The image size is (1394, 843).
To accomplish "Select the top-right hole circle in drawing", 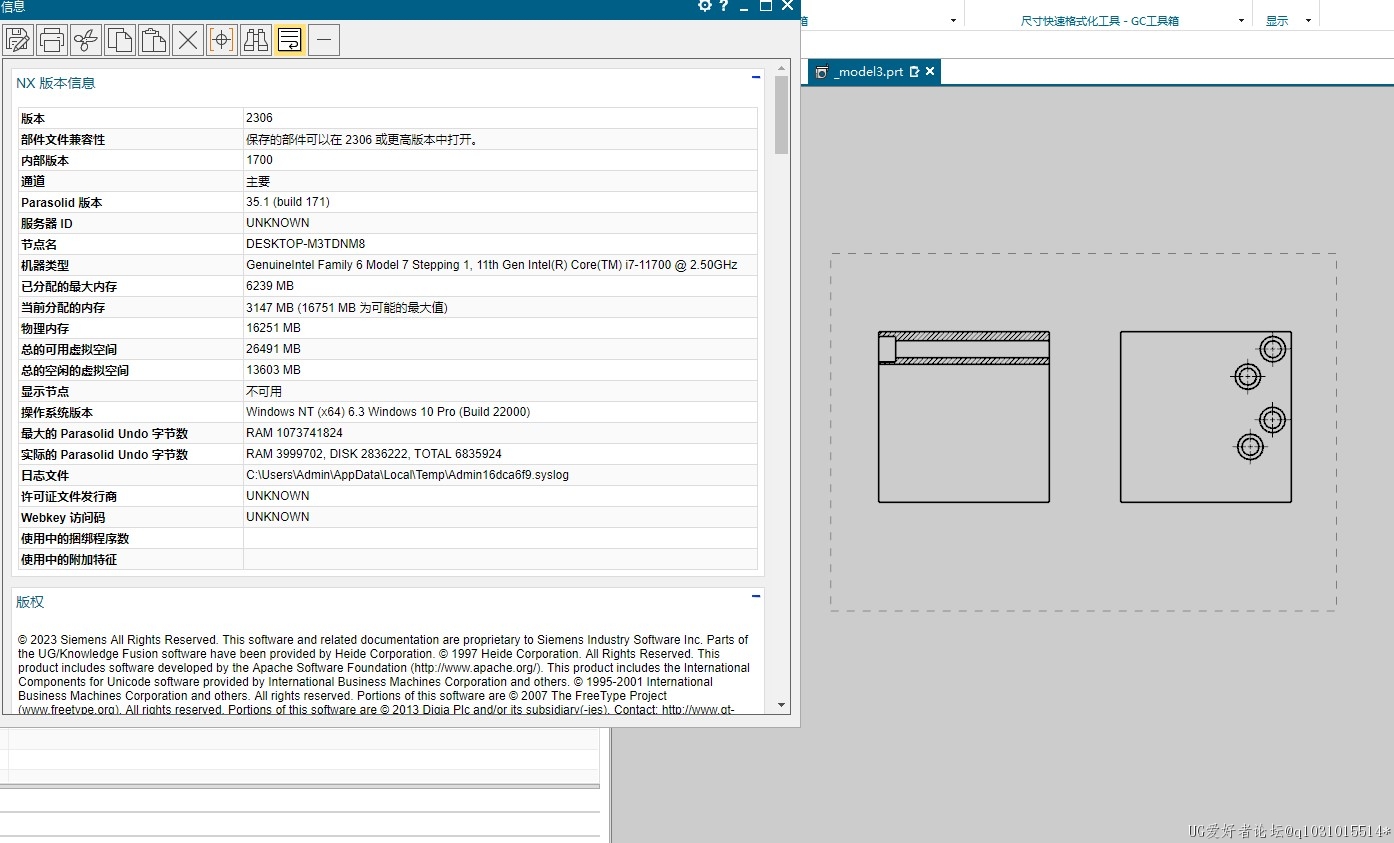I will [1272, 349].
